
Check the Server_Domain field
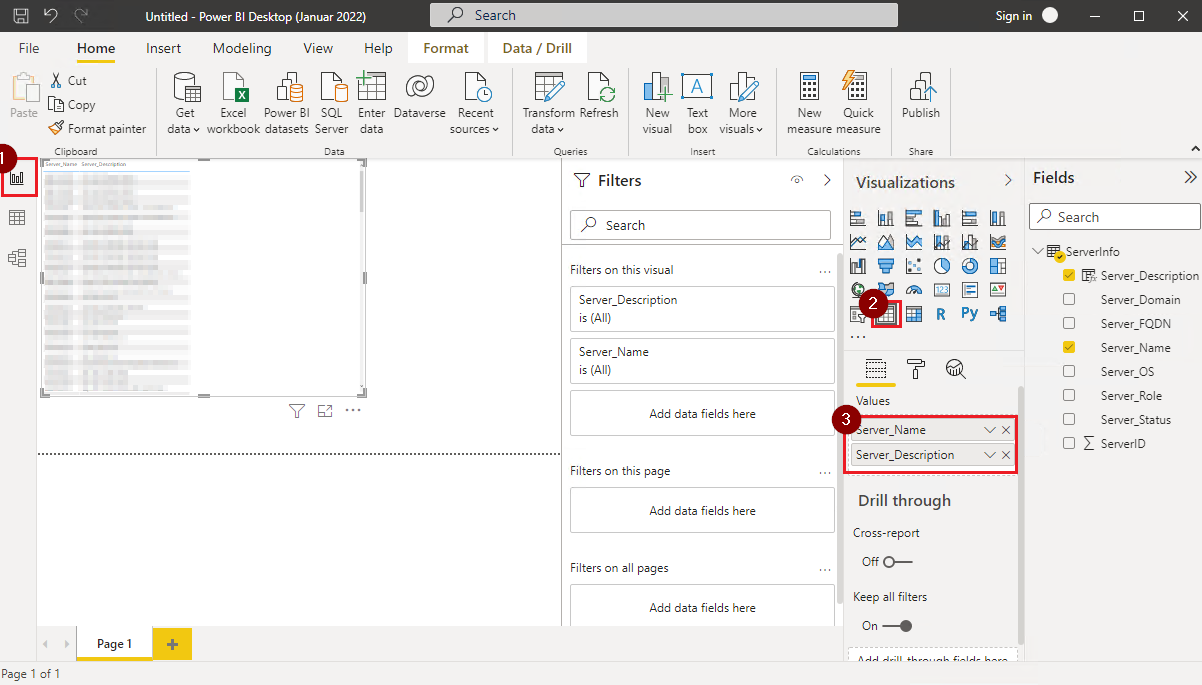[1069, 300]
